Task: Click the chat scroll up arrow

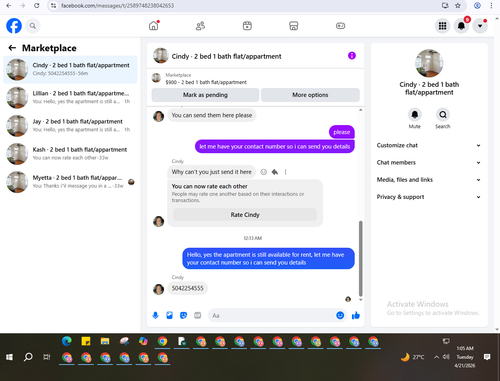Action: [360, 110]
